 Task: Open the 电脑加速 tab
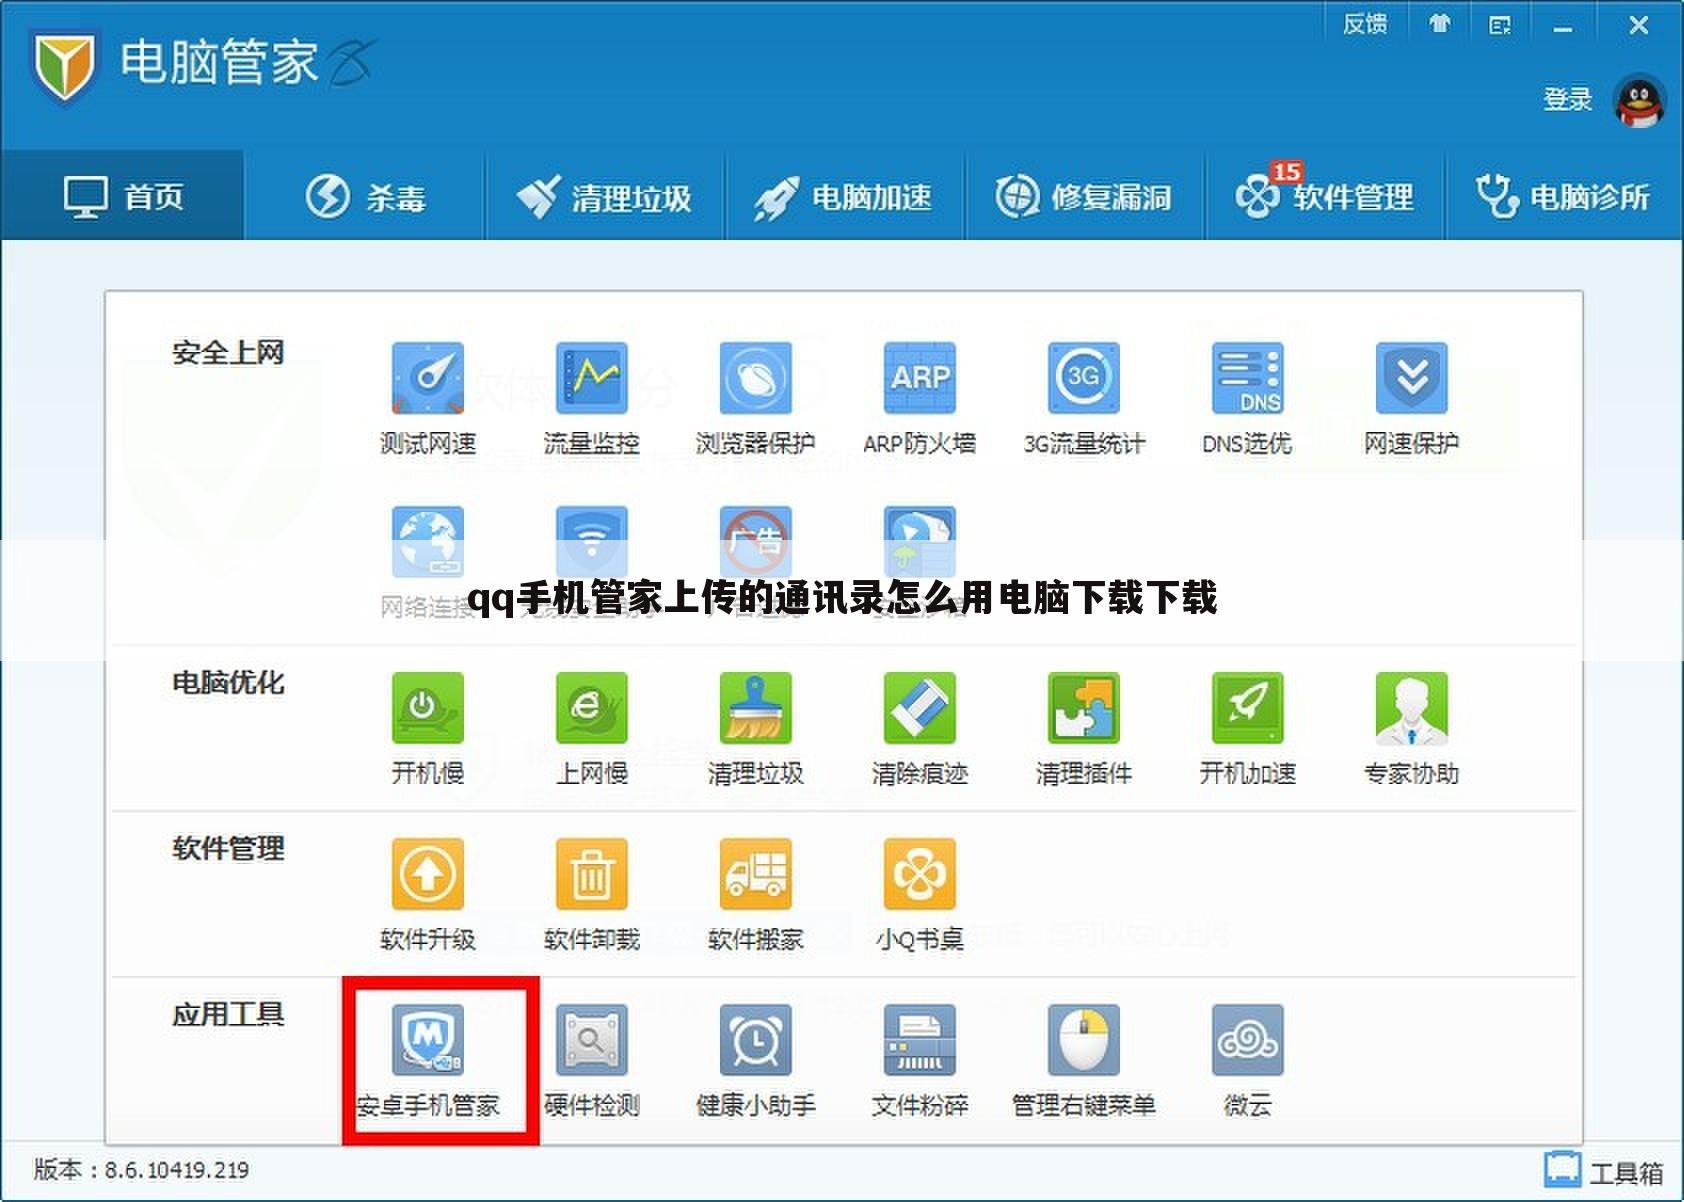[x=845, y=196]
